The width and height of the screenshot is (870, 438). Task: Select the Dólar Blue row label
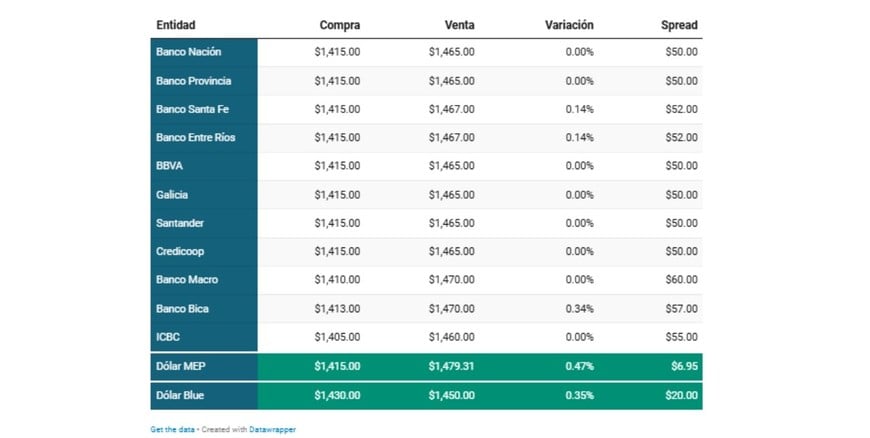[x=181, y=395]
